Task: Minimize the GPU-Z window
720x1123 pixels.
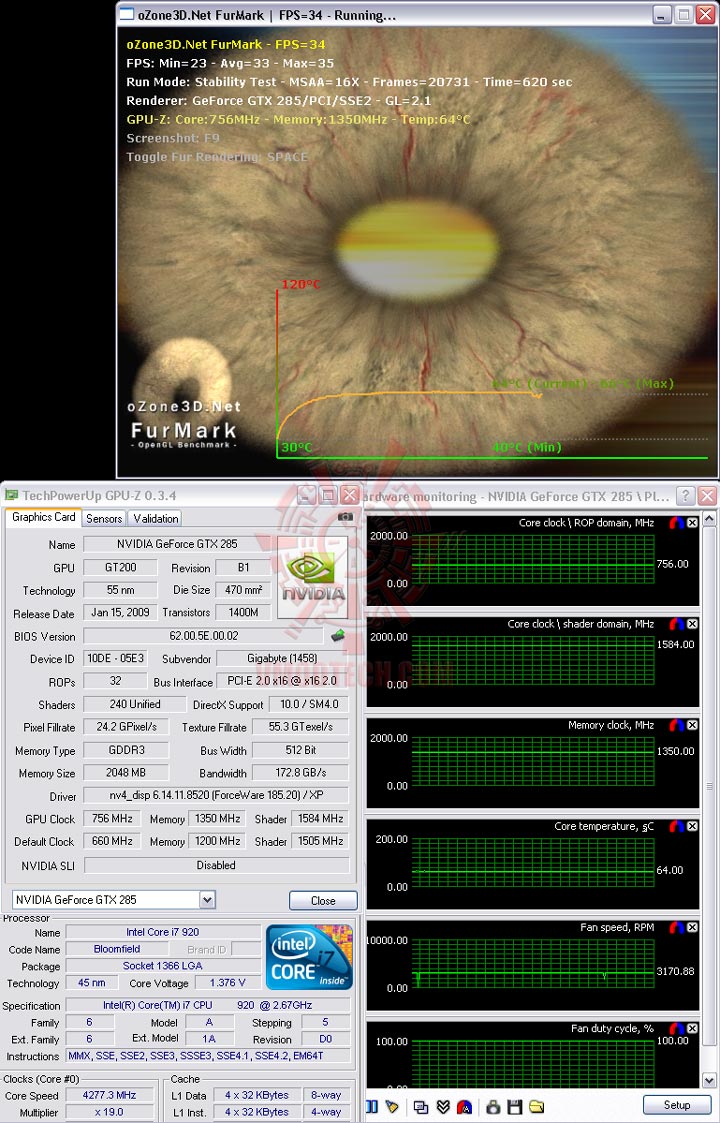Action: [x=307, y=495]
